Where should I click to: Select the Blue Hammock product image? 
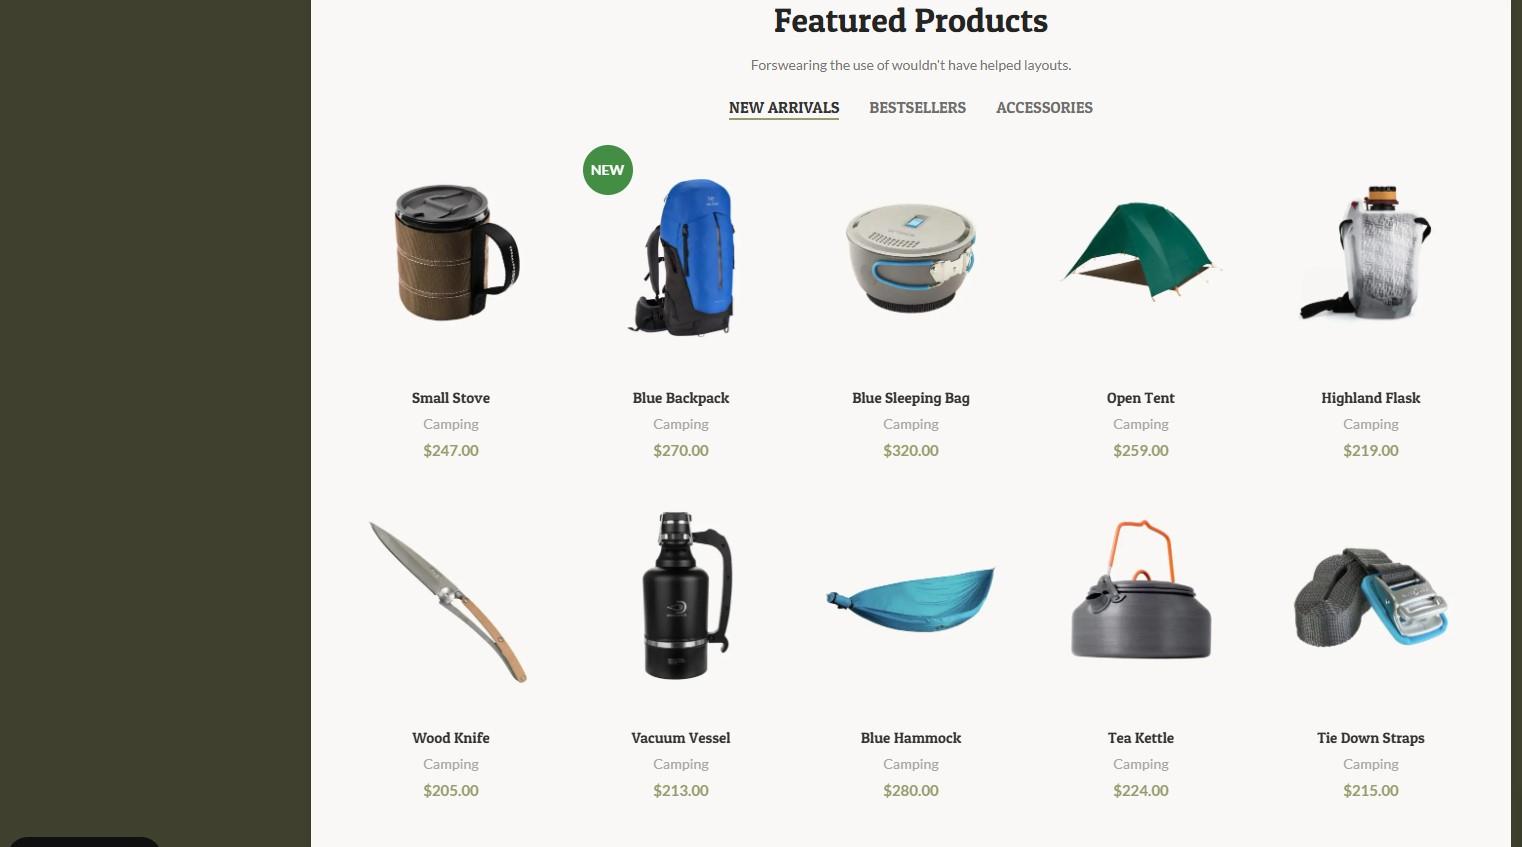coord(911,598)
